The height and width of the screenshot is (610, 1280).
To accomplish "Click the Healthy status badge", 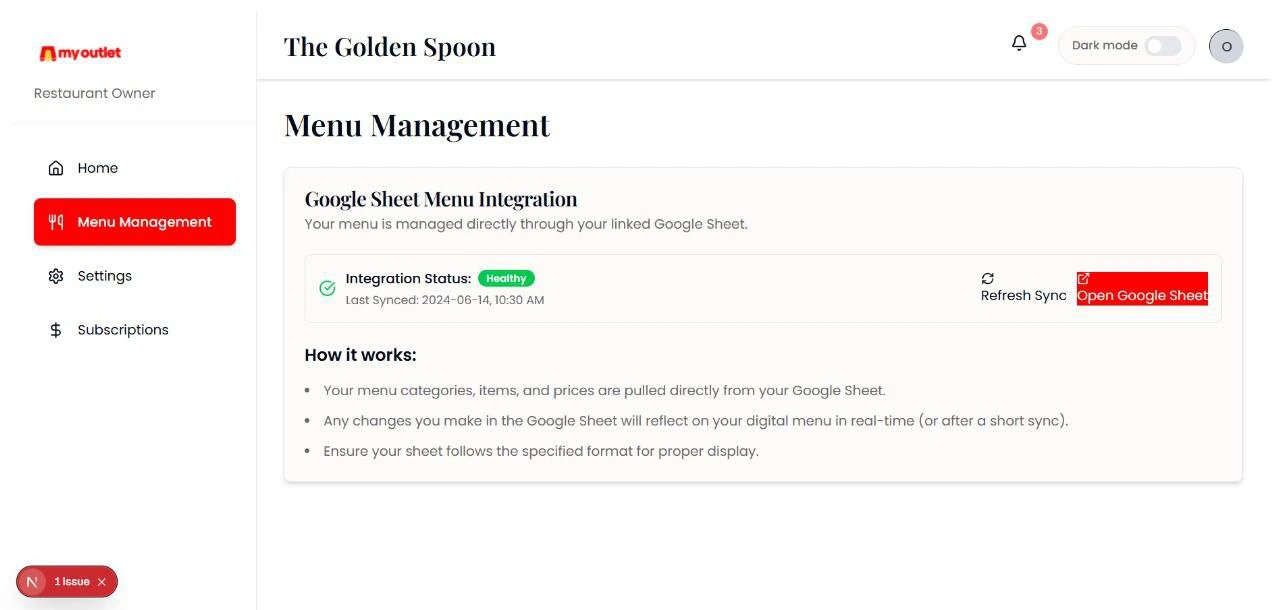I will coord(506,278).
